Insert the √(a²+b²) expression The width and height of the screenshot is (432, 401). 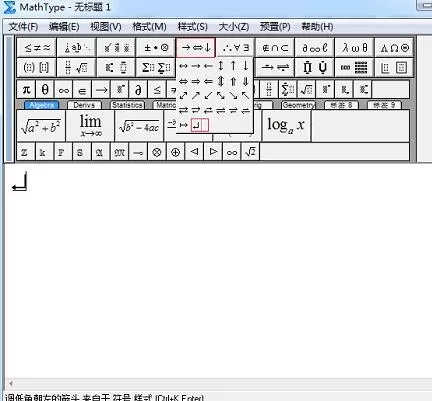[x=41, y=126]
